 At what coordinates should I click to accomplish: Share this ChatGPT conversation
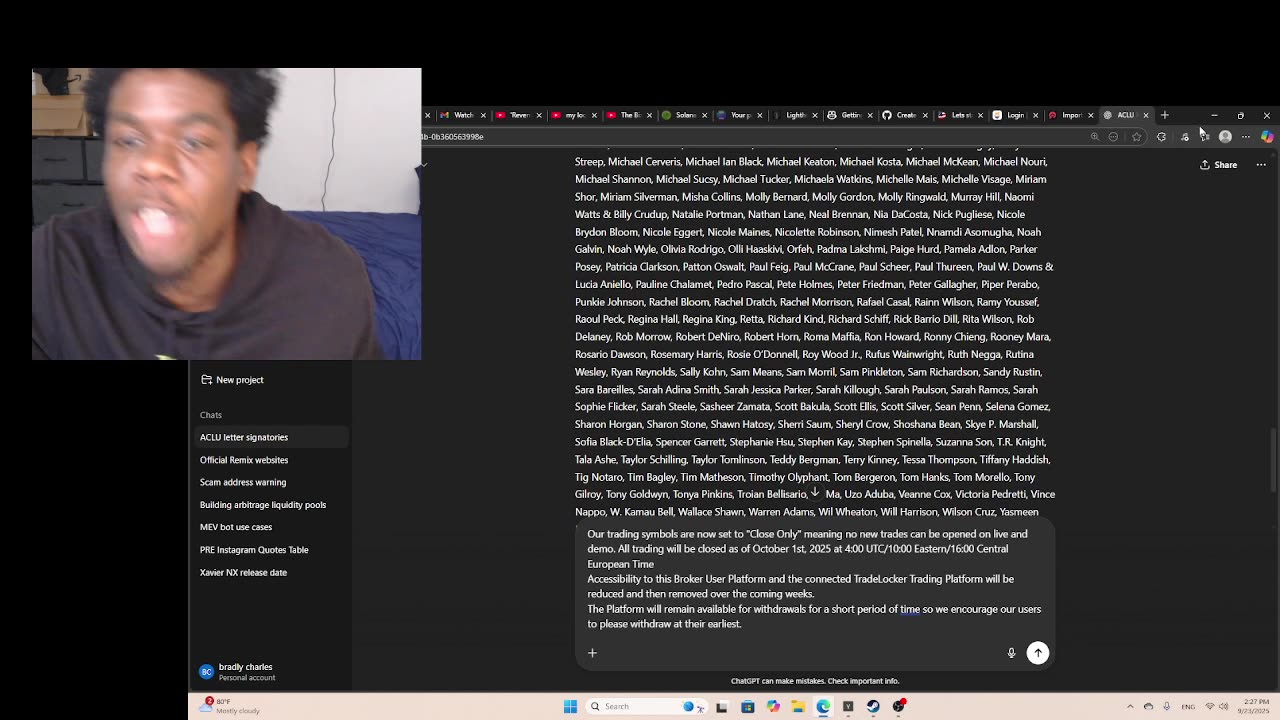pyautogui.click(x=1219, y=165)
